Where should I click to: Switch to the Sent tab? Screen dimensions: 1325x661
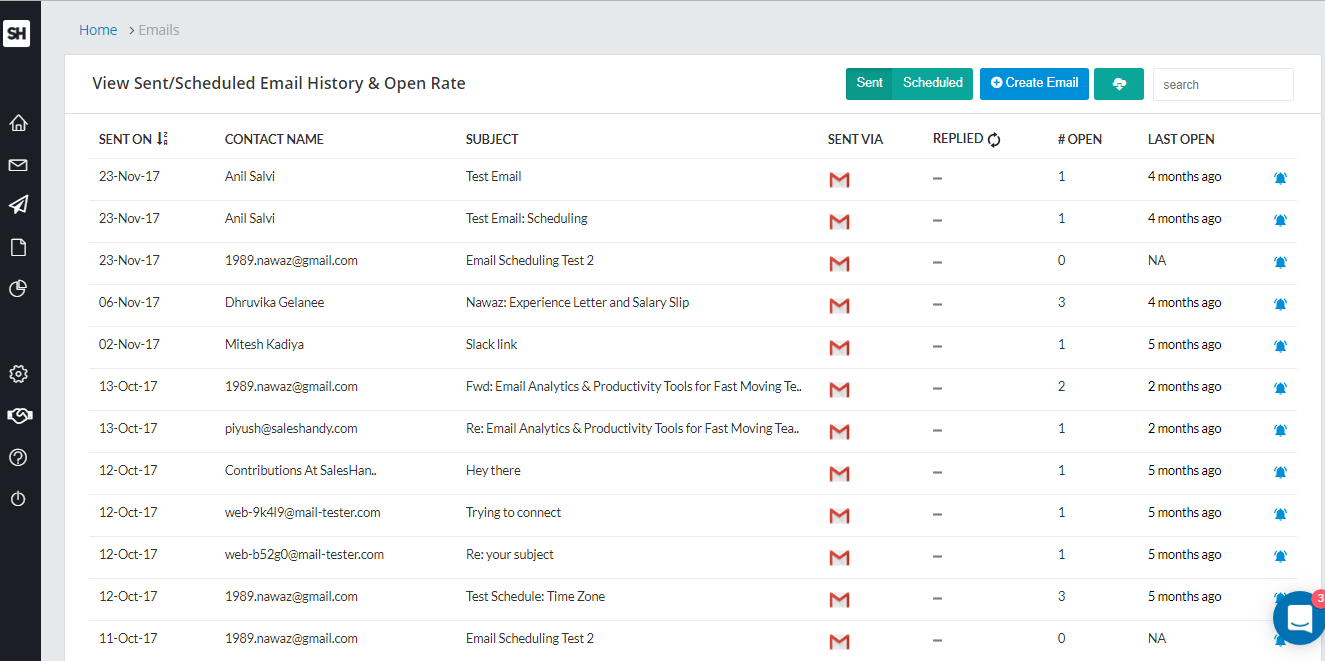click(x=869, y=83)
